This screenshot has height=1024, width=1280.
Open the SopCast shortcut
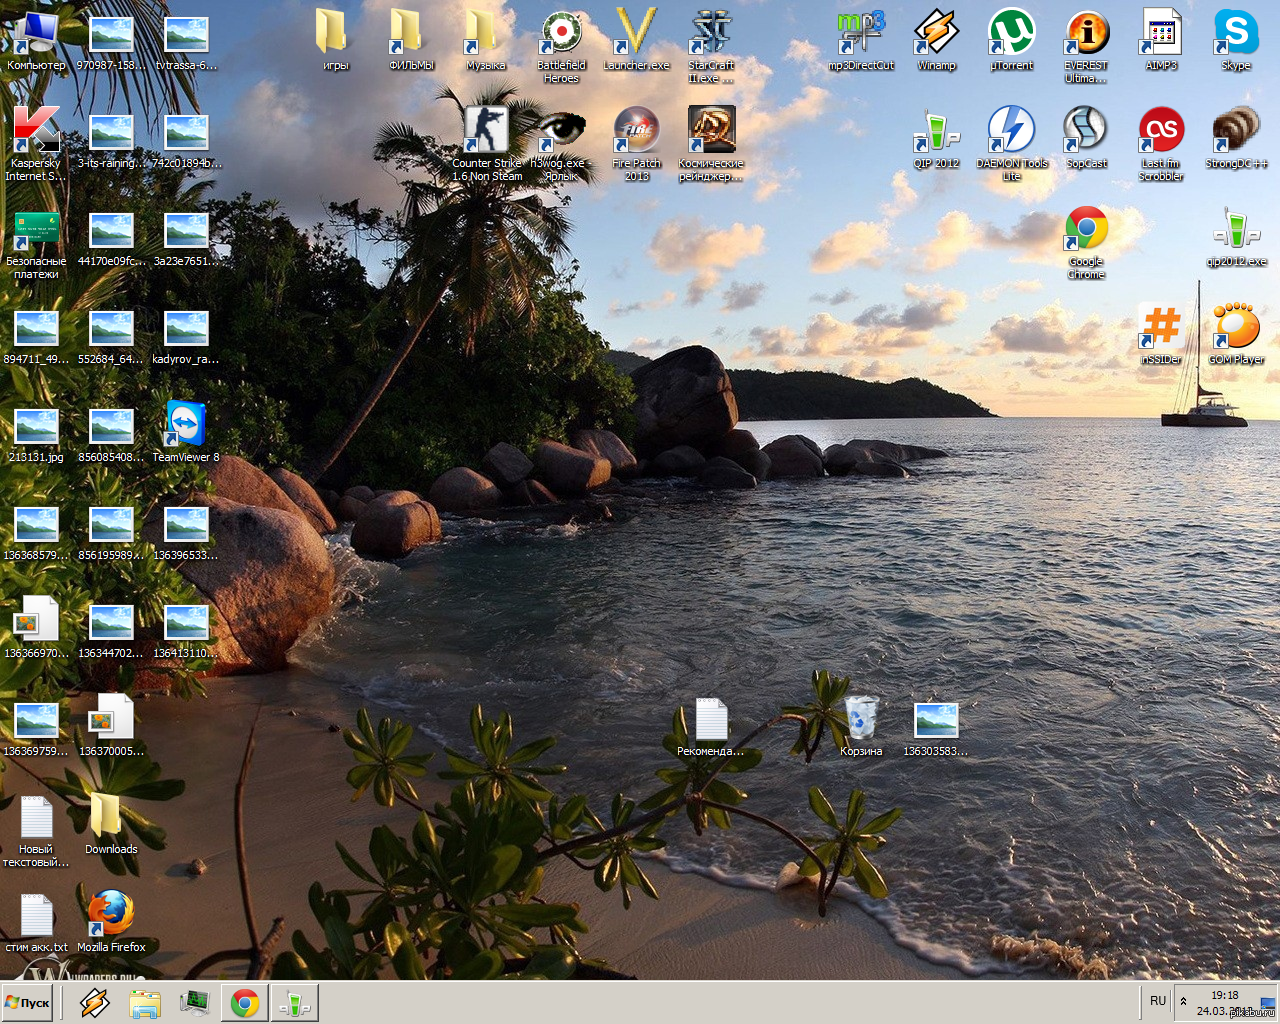pyautogui.click(x=1086, y=138)
